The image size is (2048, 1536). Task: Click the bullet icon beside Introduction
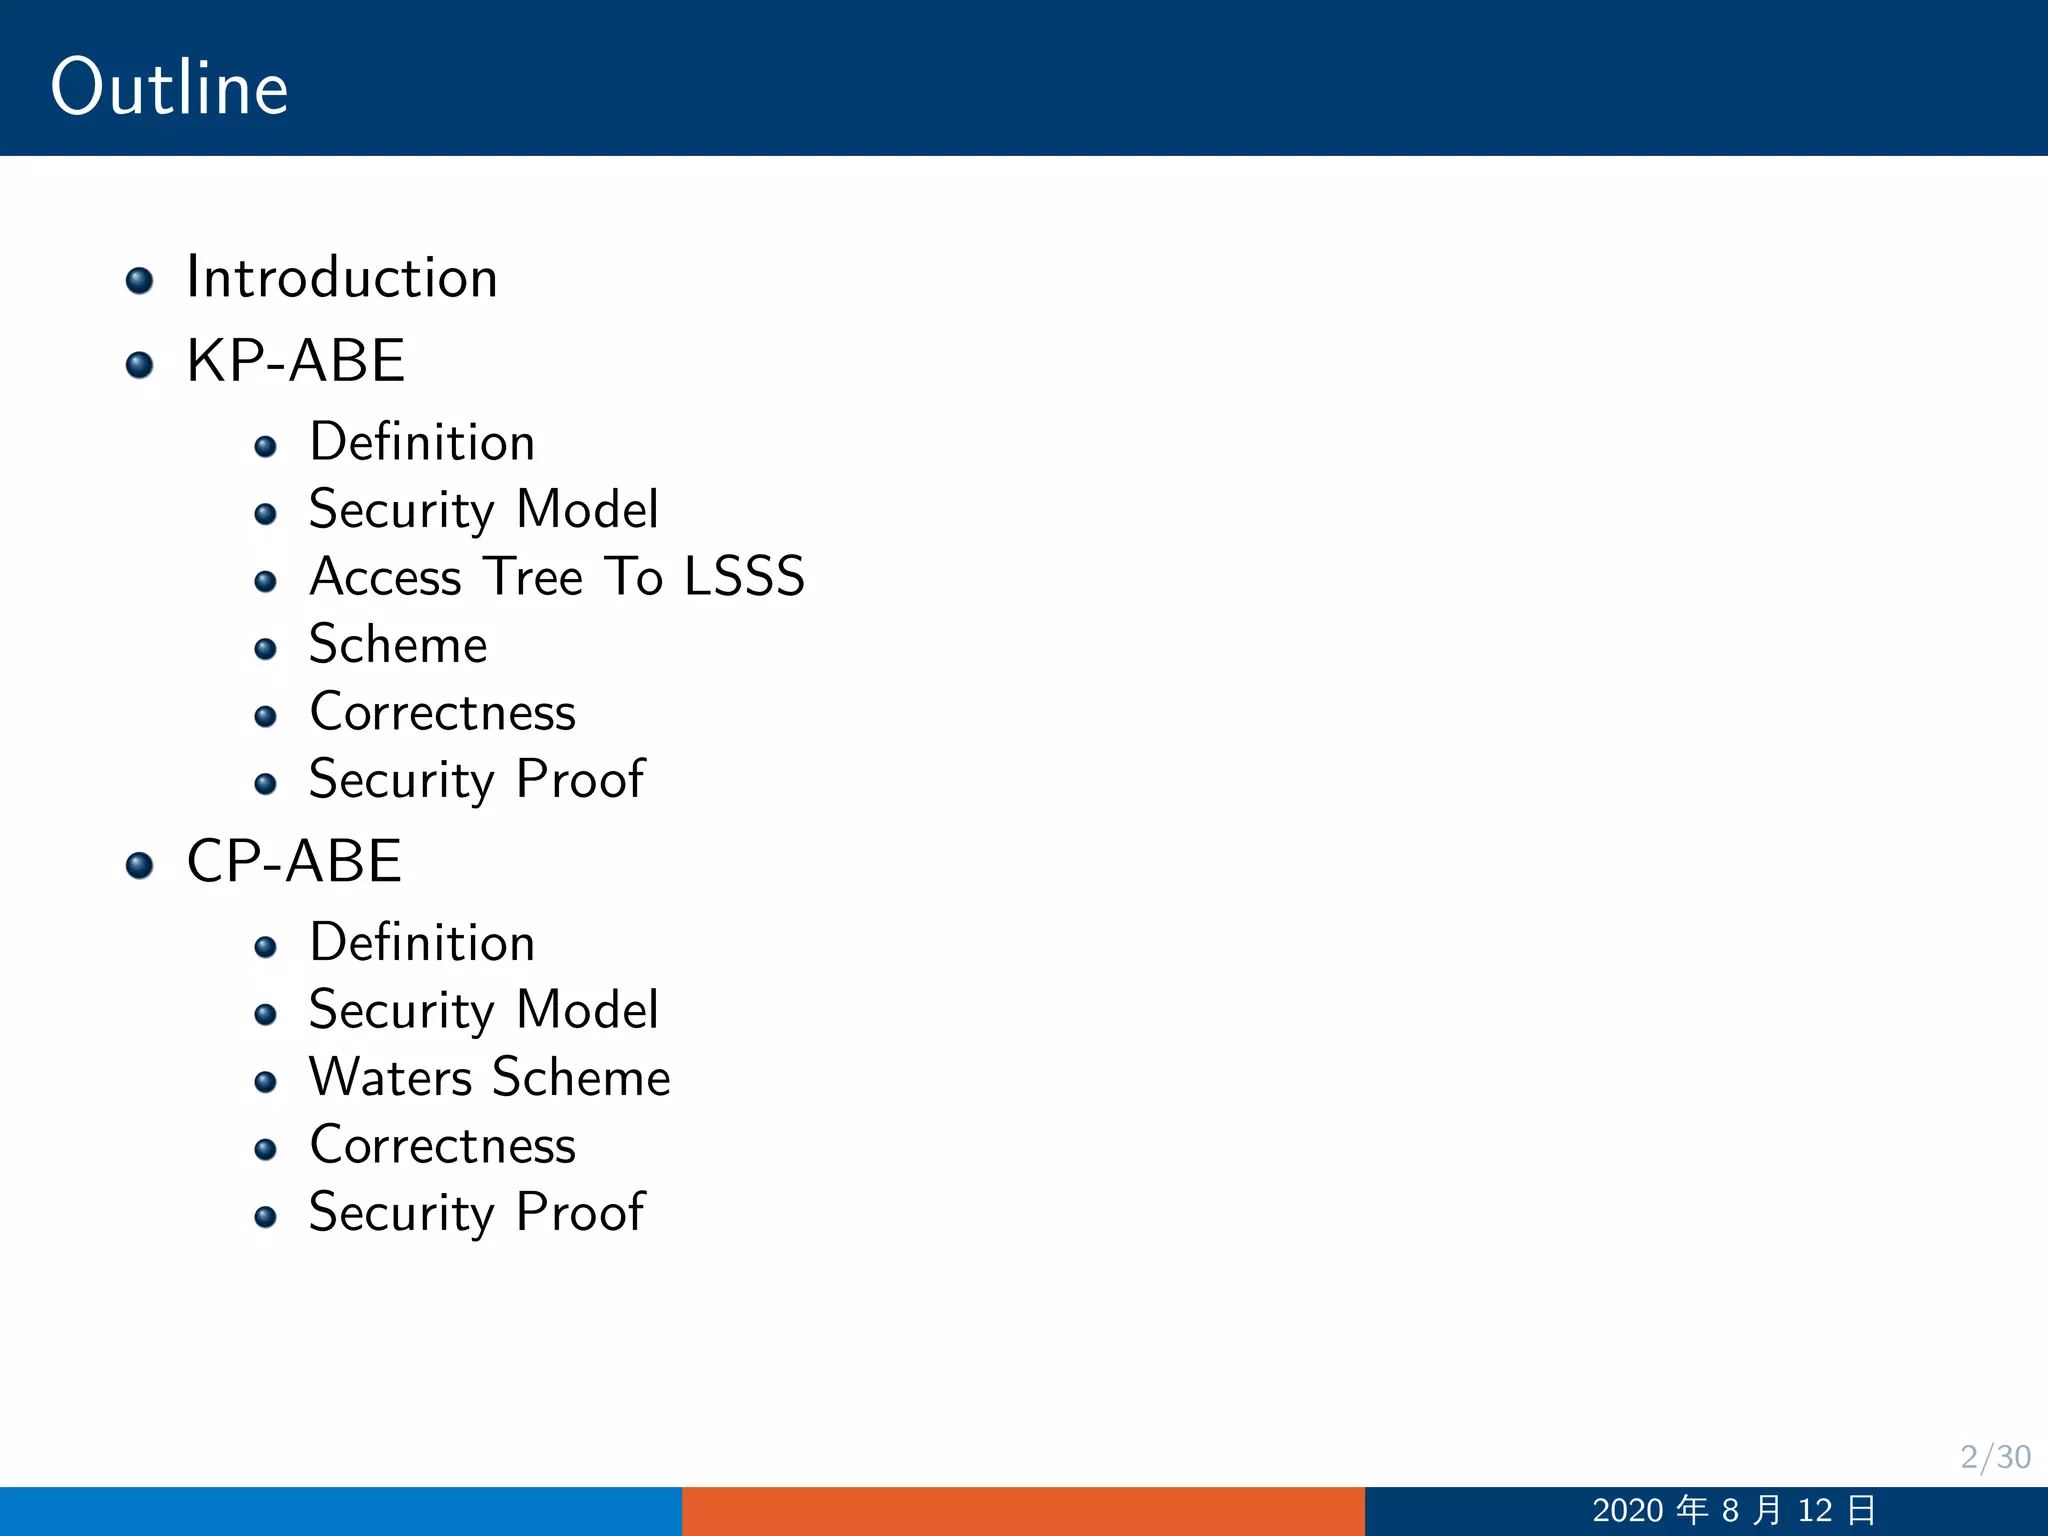140,281
